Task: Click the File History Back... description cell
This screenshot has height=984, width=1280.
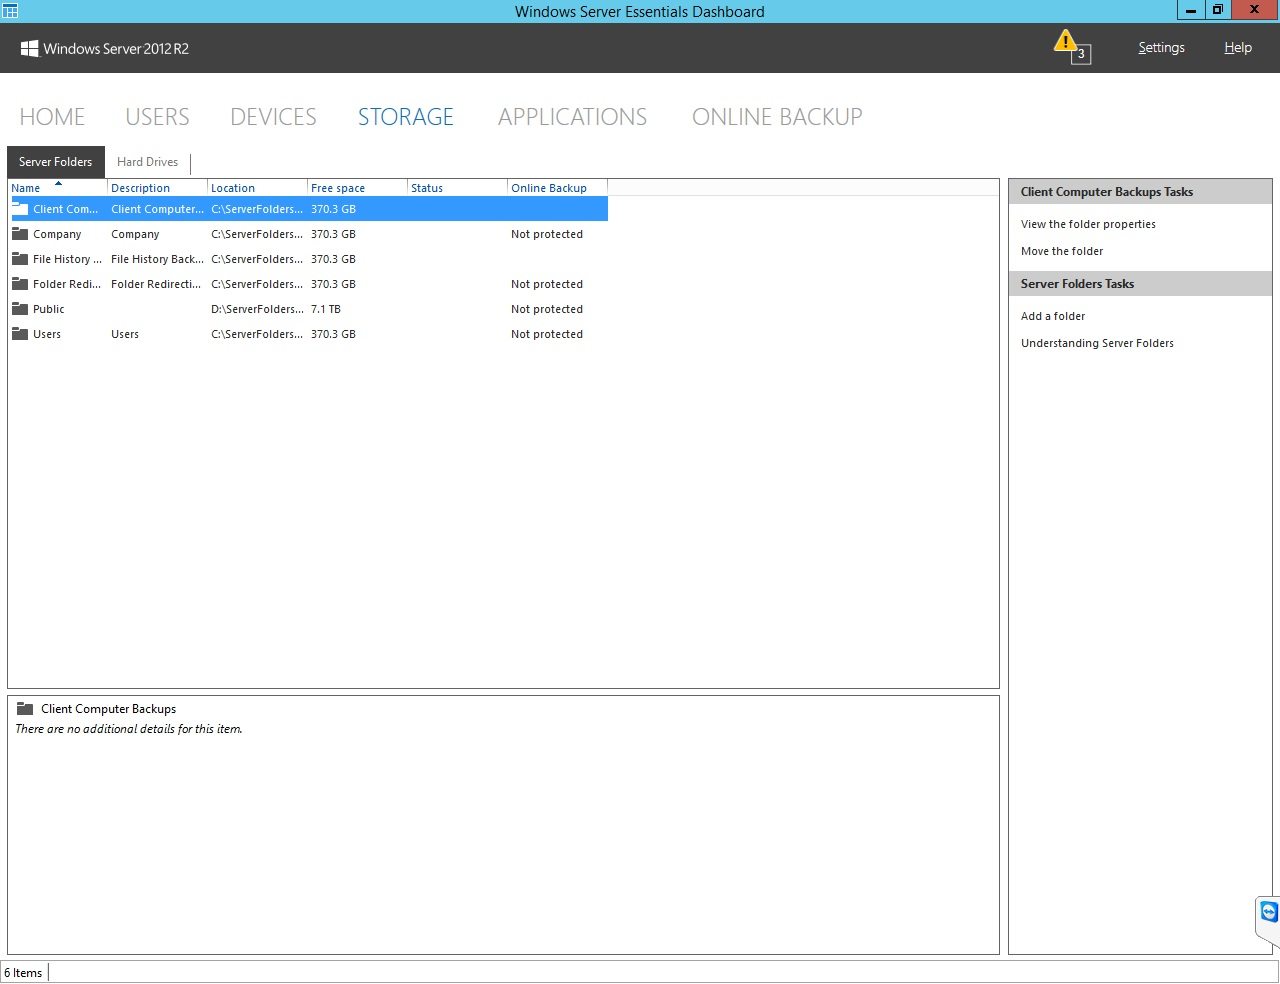Action: click(157, 259)
